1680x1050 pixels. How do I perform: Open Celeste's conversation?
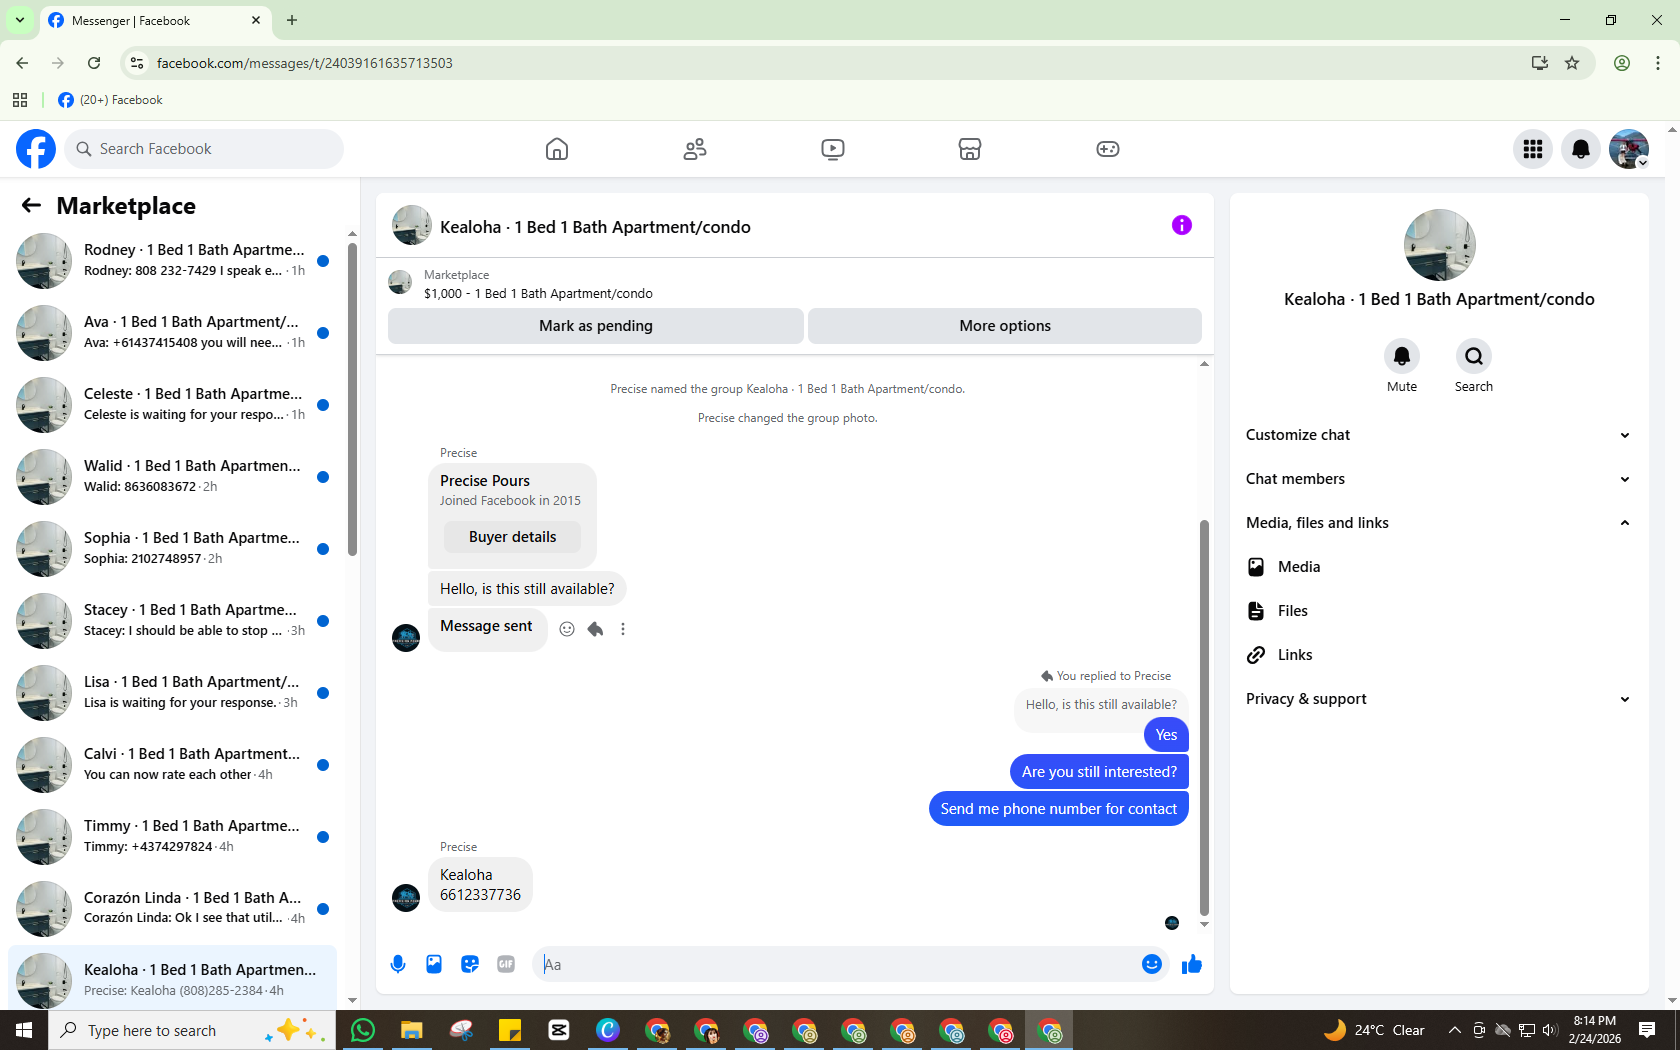172,405
